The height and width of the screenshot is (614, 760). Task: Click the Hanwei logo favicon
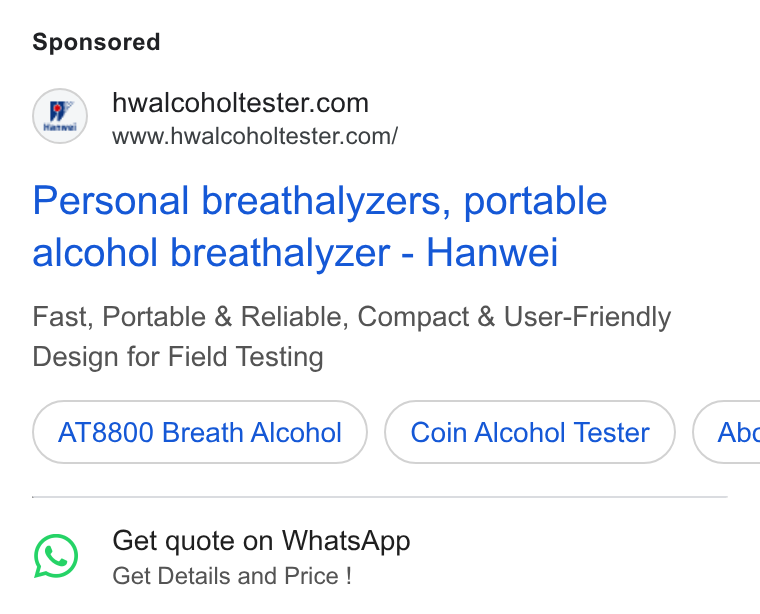60,116
